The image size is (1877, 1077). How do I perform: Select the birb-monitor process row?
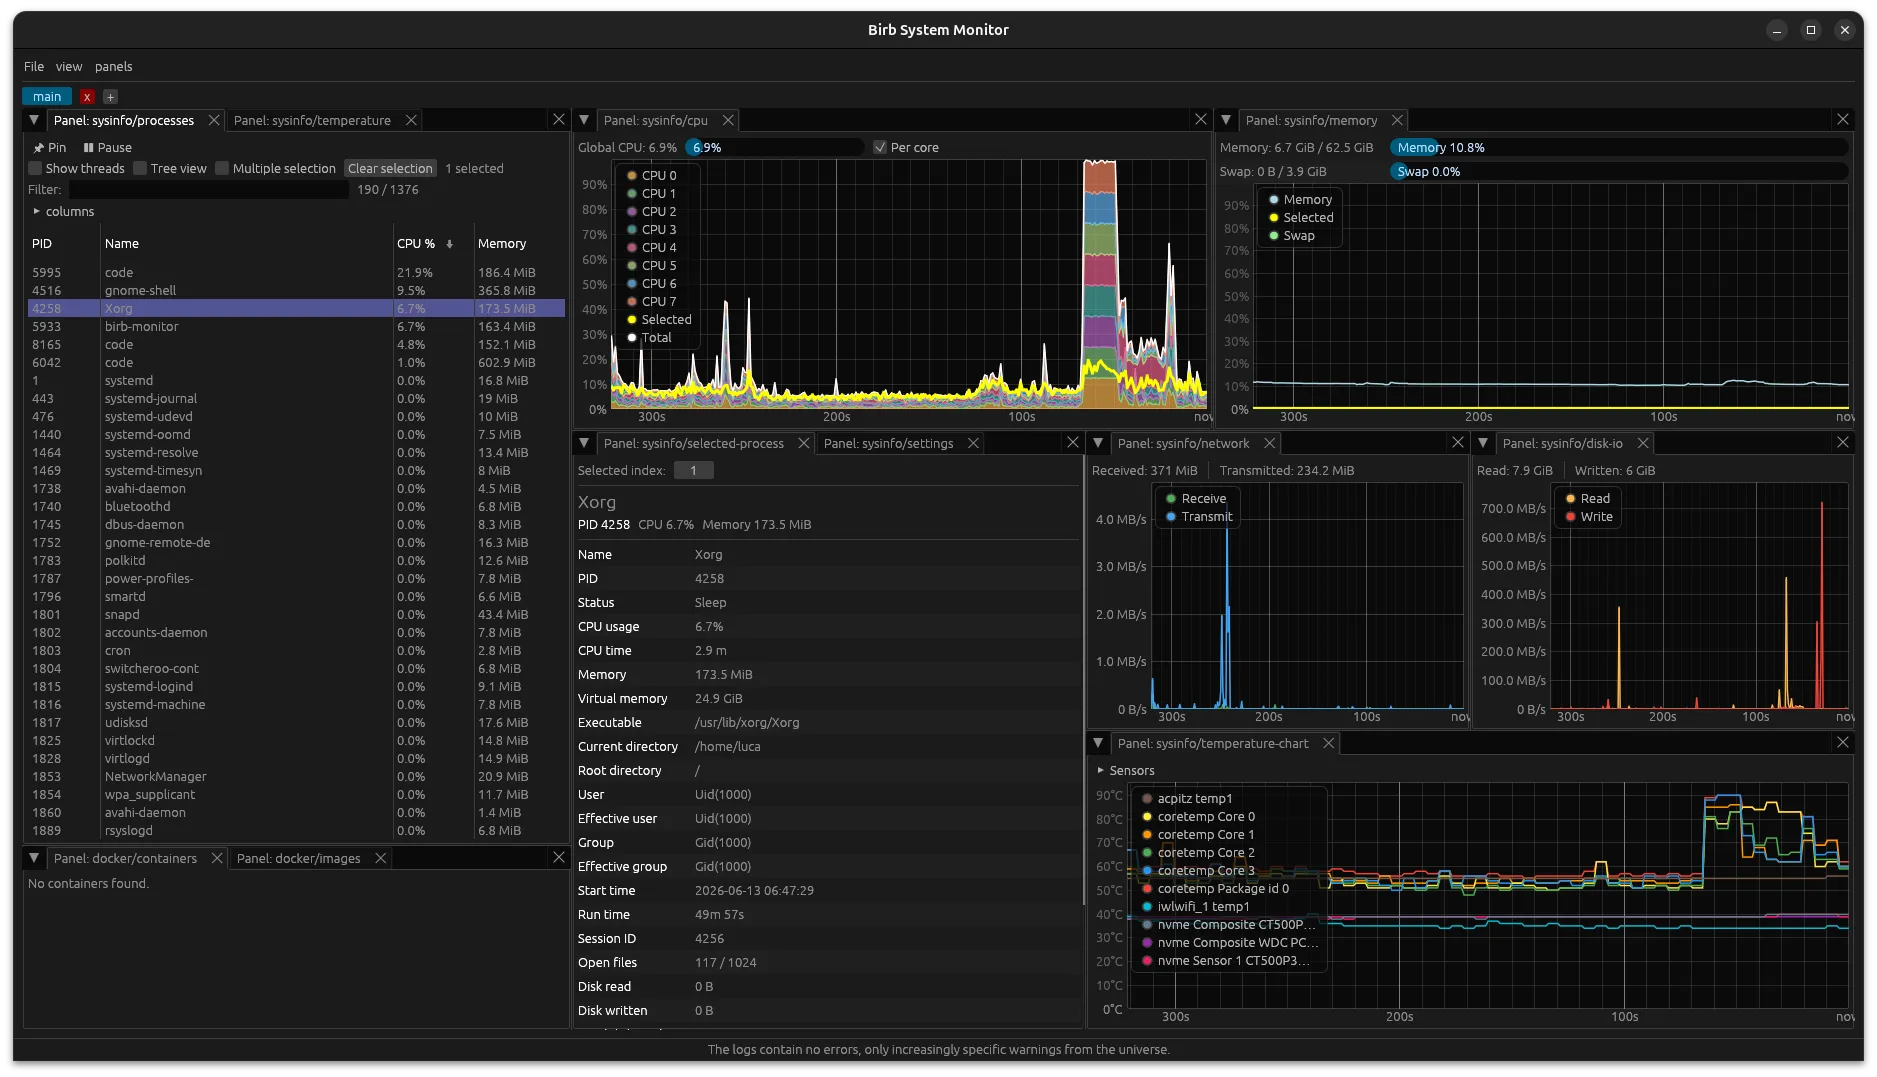pyautogui.click(x=296, y=326)
